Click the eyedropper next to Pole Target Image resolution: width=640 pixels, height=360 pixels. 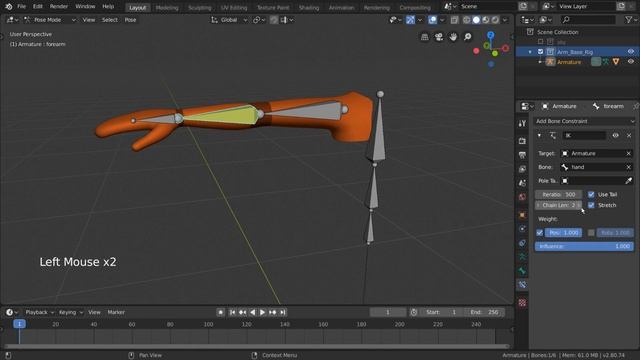(629, 181)
